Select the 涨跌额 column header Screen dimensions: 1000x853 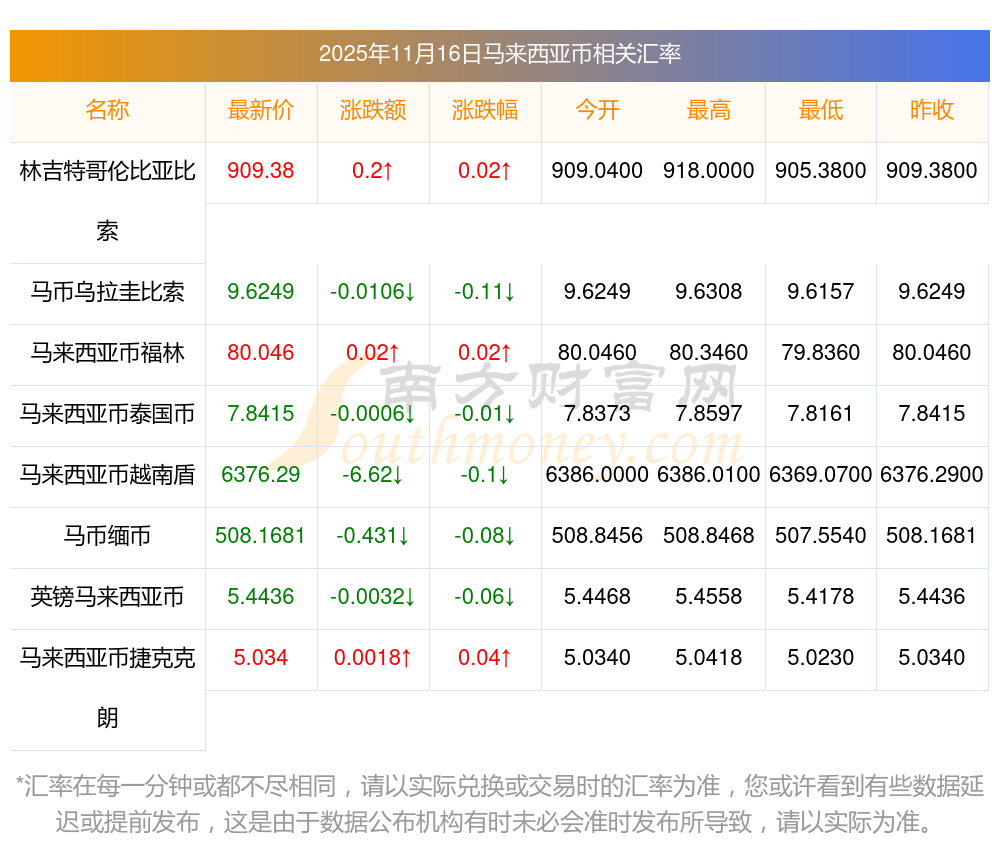[373, 110]
